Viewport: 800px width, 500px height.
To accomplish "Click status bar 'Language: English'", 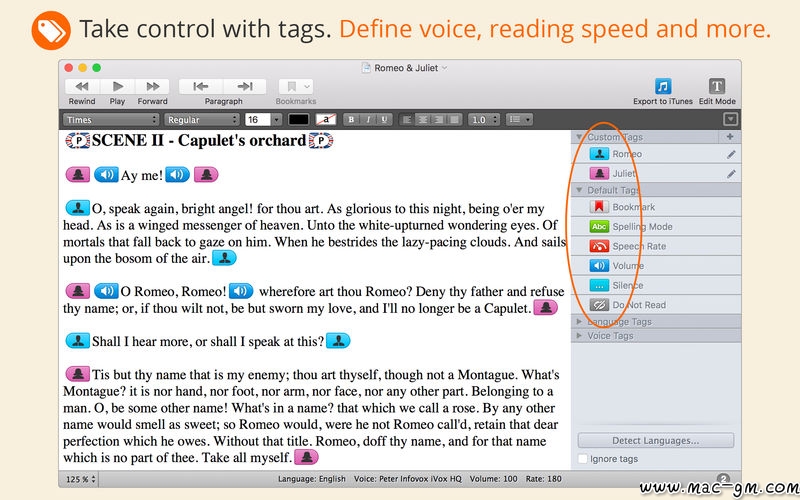I will click(312, 479).
